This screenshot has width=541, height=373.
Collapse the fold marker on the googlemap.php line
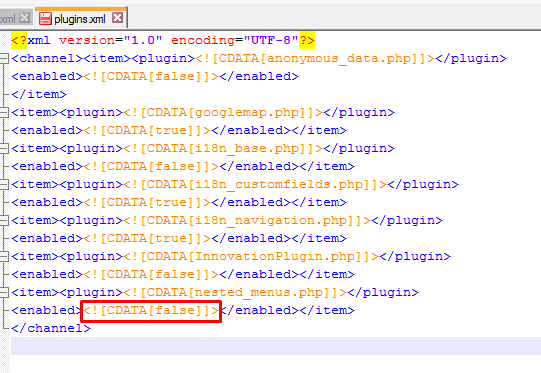click(3, 112)
